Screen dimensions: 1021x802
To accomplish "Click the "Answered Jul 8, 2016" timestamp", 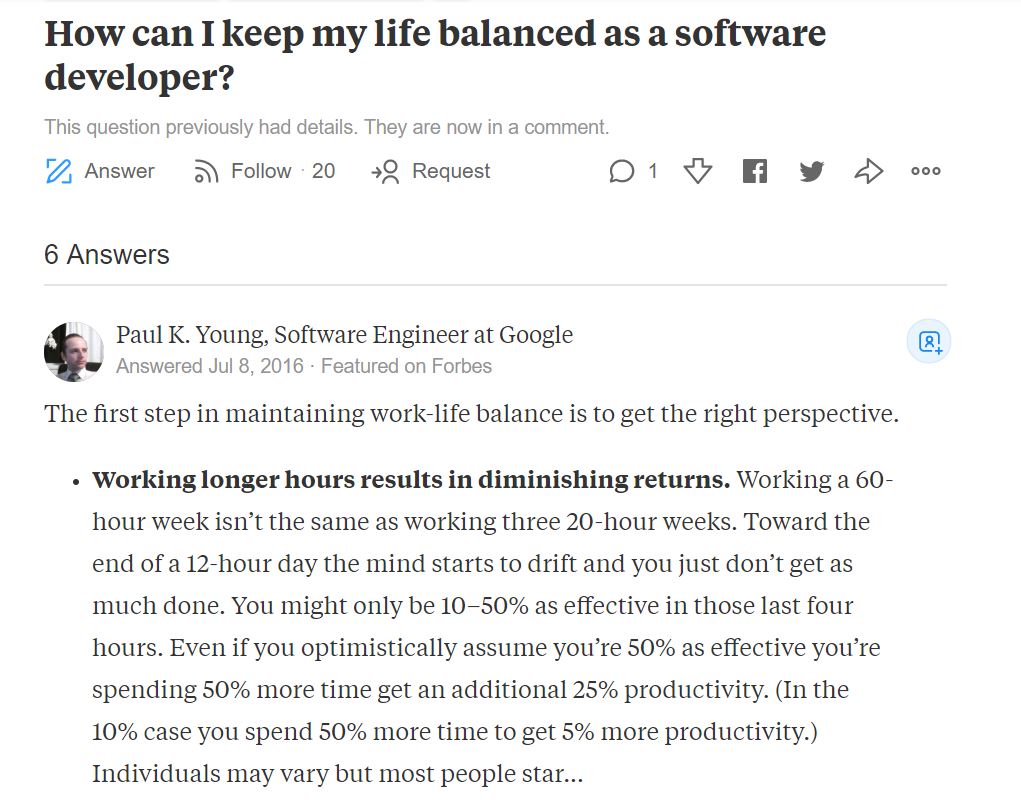I will (209, 366).
